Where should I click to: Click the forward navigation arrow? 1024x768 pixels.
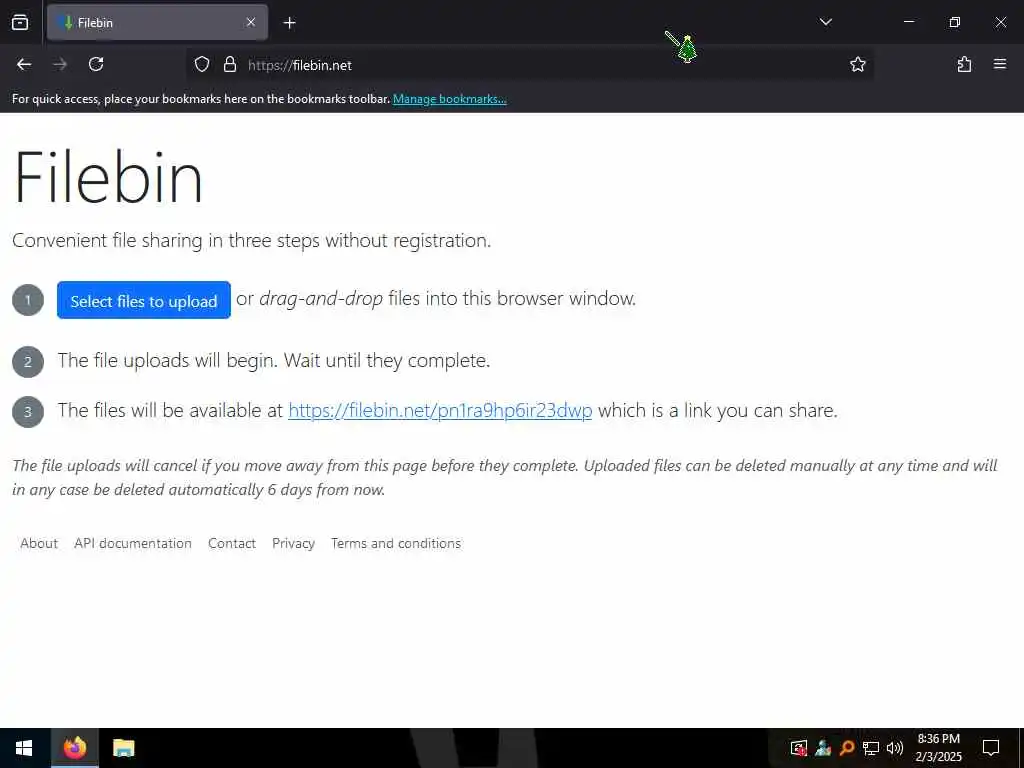tap(60, 64)
